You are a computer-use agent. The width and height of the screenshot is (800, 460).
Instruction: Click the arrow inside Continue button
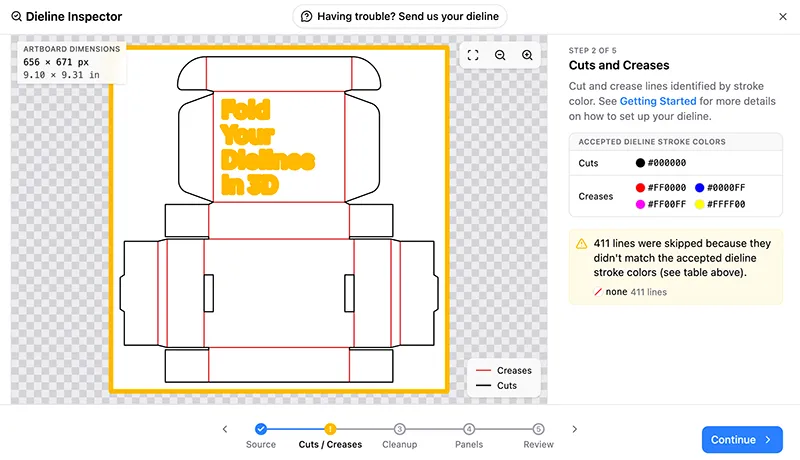pos(768,440)
